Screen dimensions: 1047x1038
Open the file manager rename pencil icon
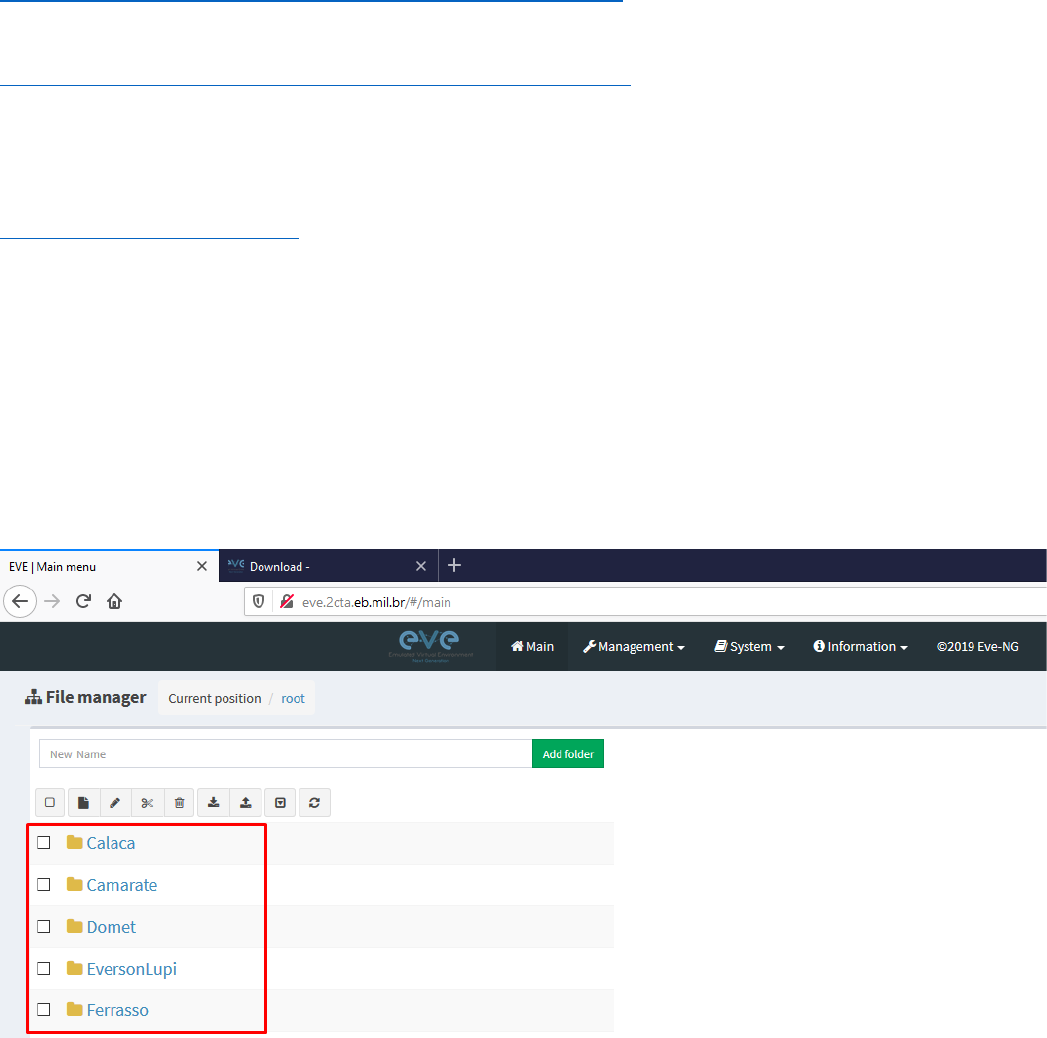tap(115, 802)
